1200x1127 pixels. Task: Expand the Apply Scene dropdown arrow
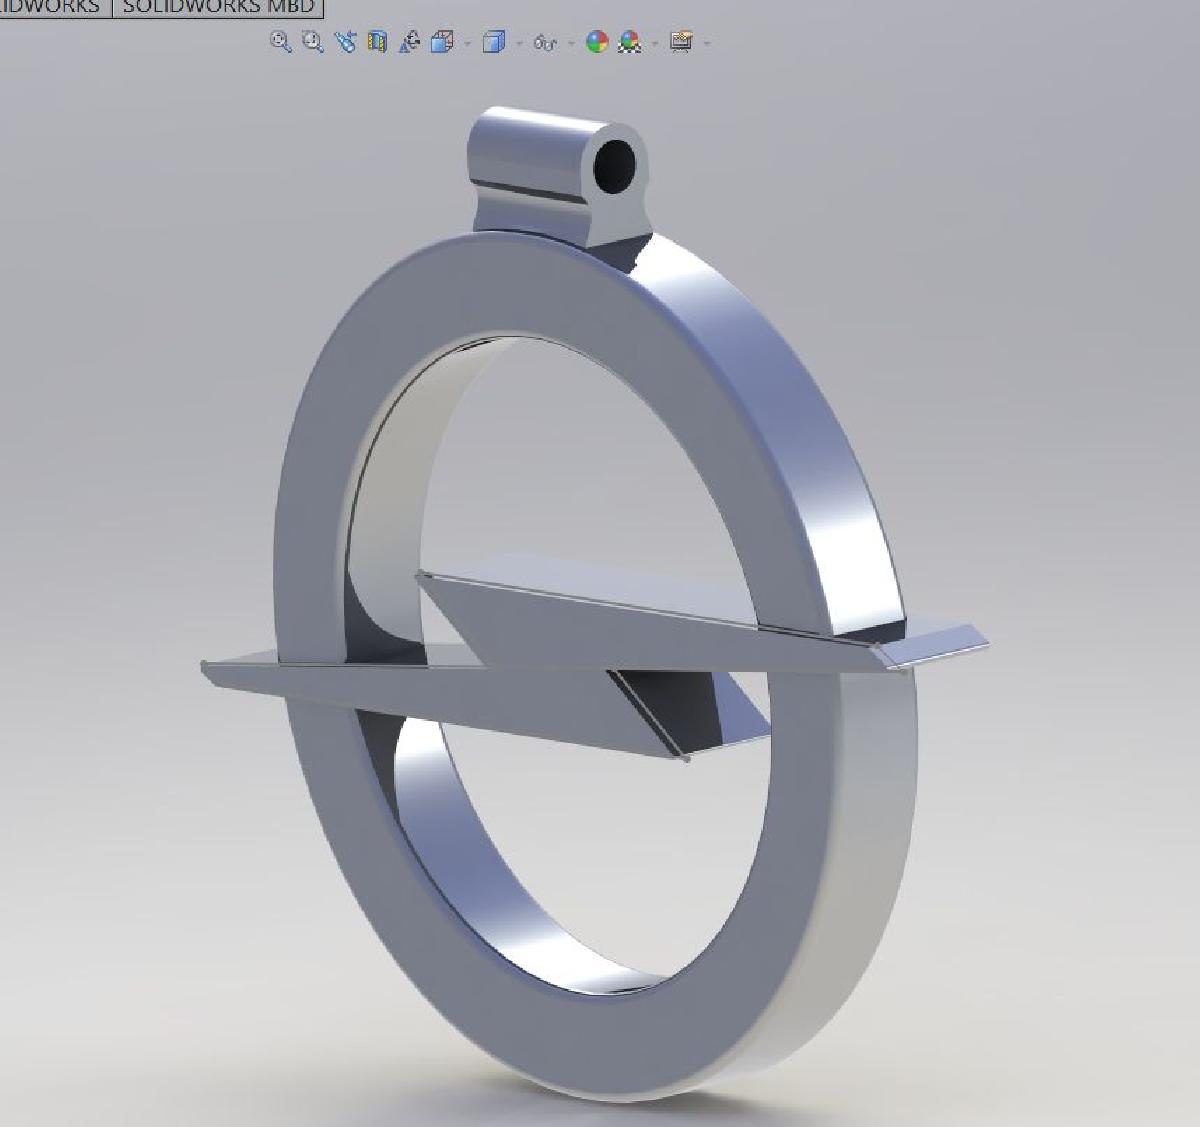pyautogui.click(x=655, y=43)
